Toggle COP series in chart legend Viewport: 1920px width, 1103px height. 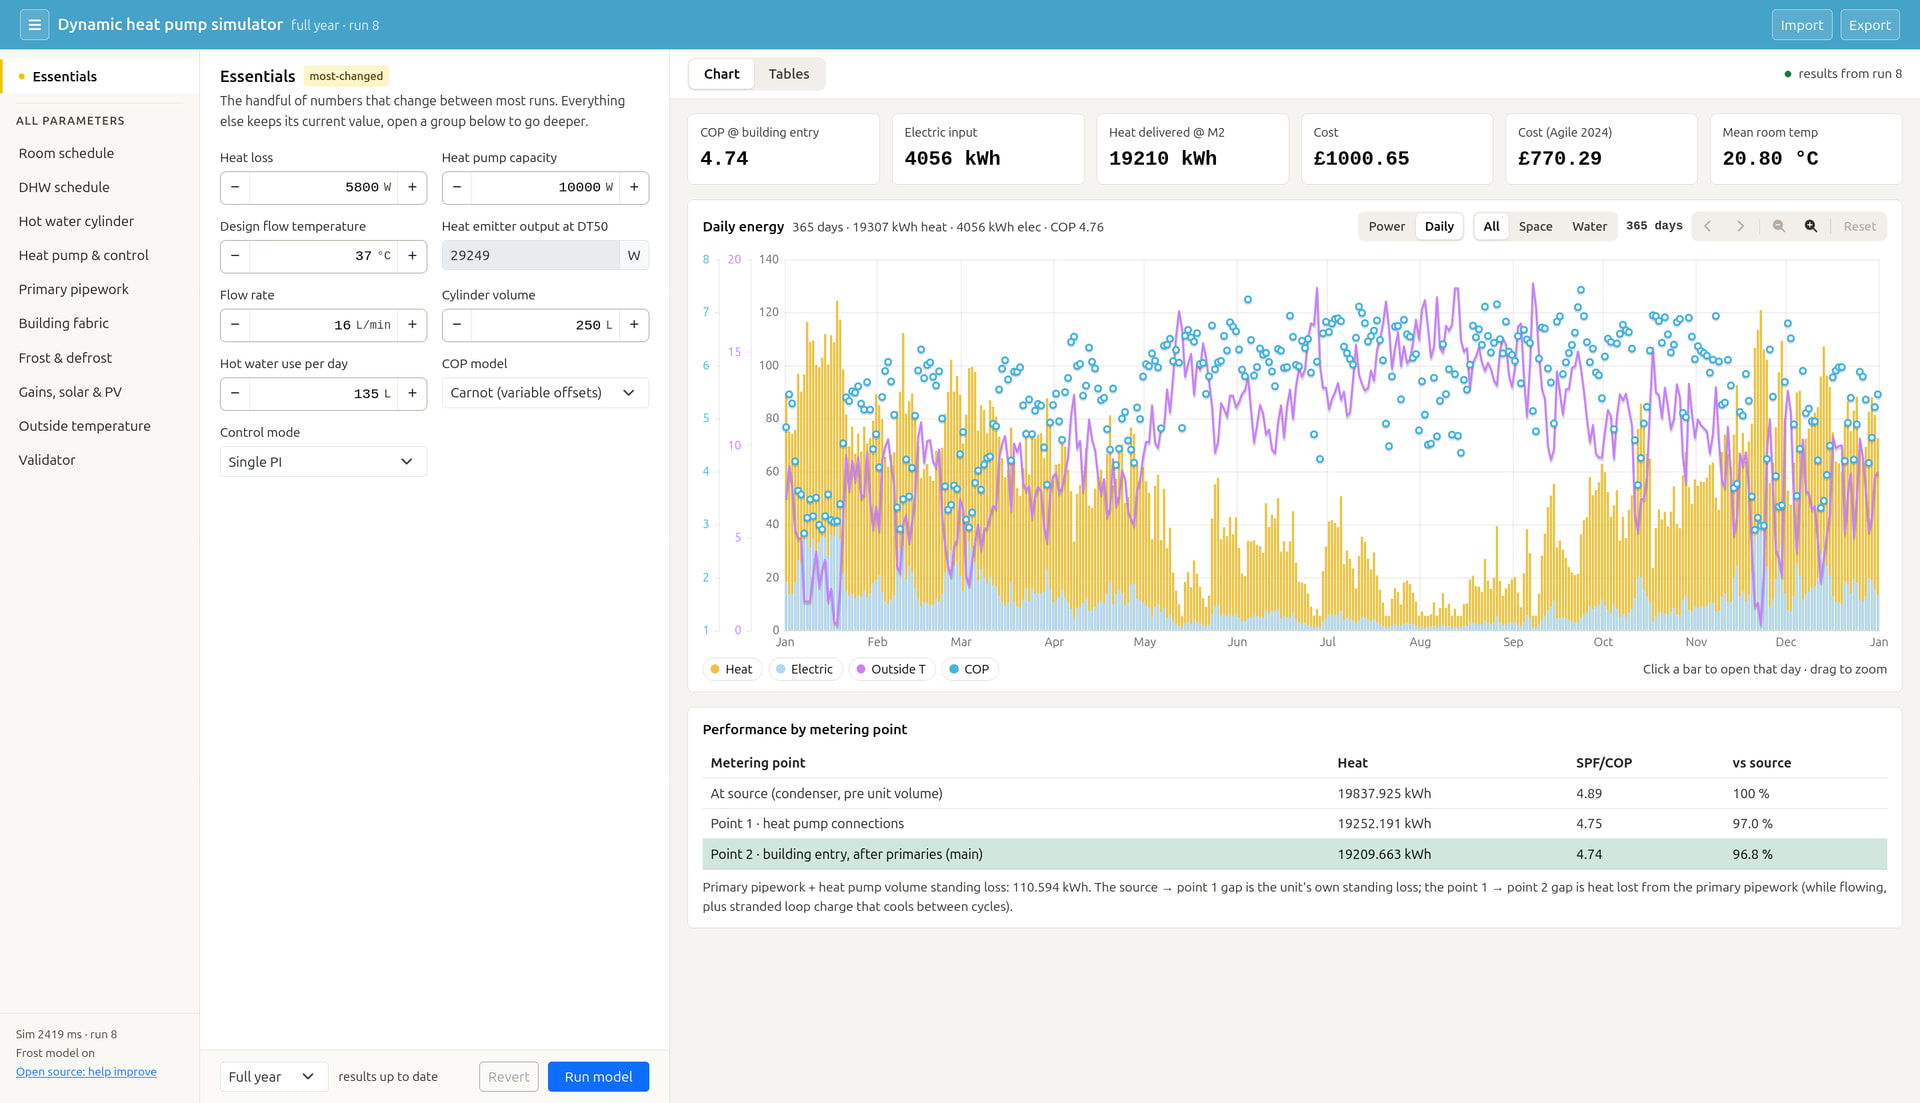969,670
